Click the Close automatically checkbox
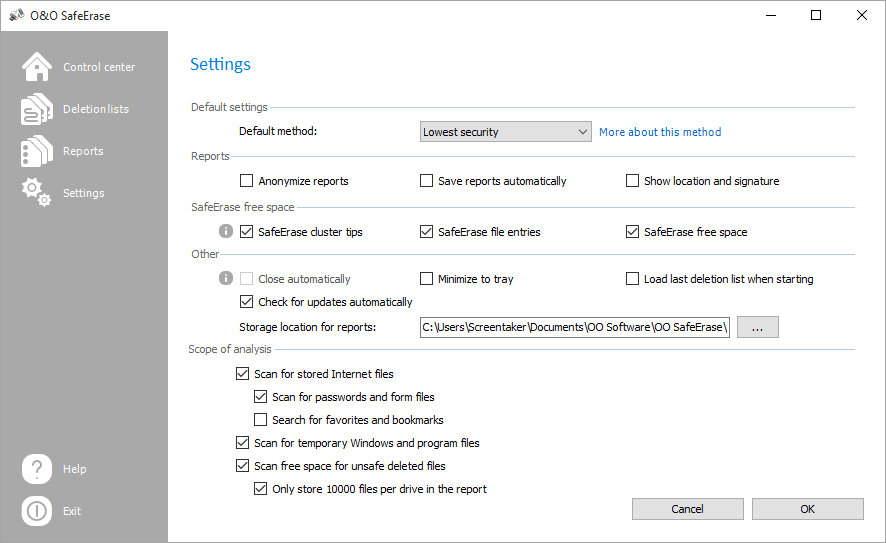Image resolution: width=886 pixels, height=543 pixels. [x=246, y=279]
